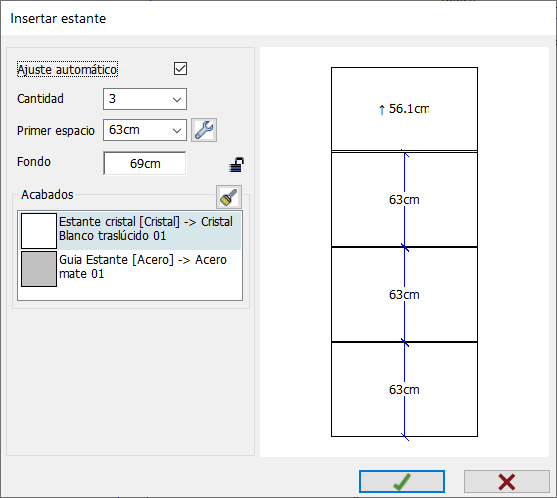Click the middle 63cm space in preview

click(x=404, y=295)
